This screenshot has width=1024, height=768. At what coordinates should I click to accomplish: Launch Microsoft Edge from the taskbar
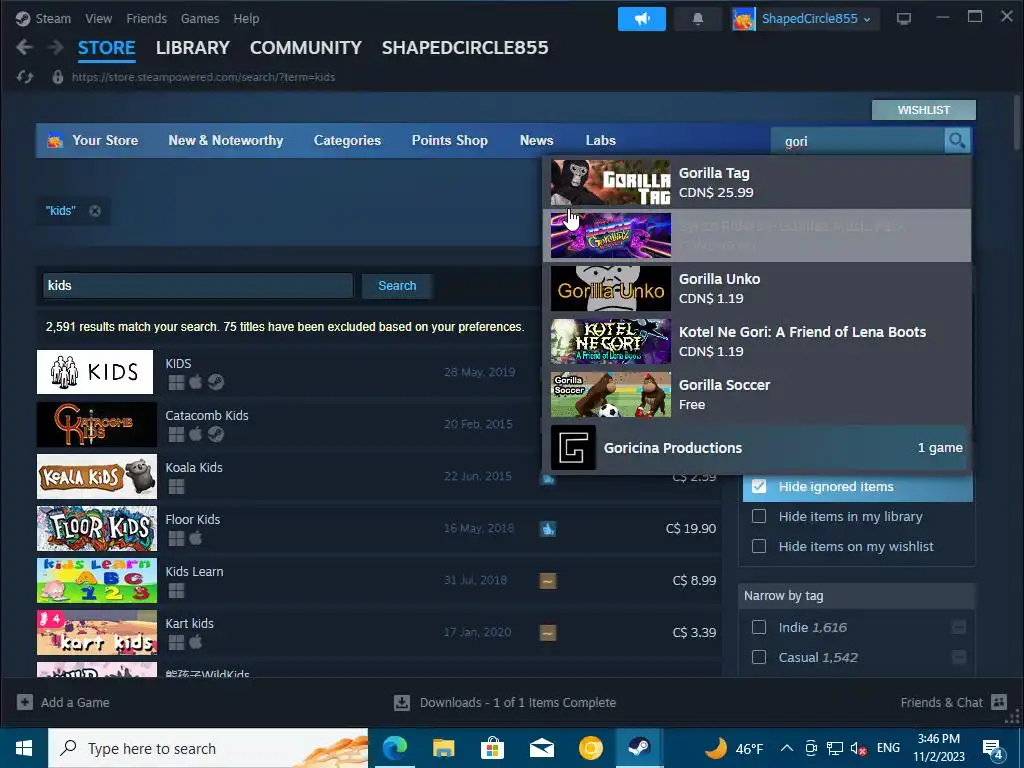[394, 748]
